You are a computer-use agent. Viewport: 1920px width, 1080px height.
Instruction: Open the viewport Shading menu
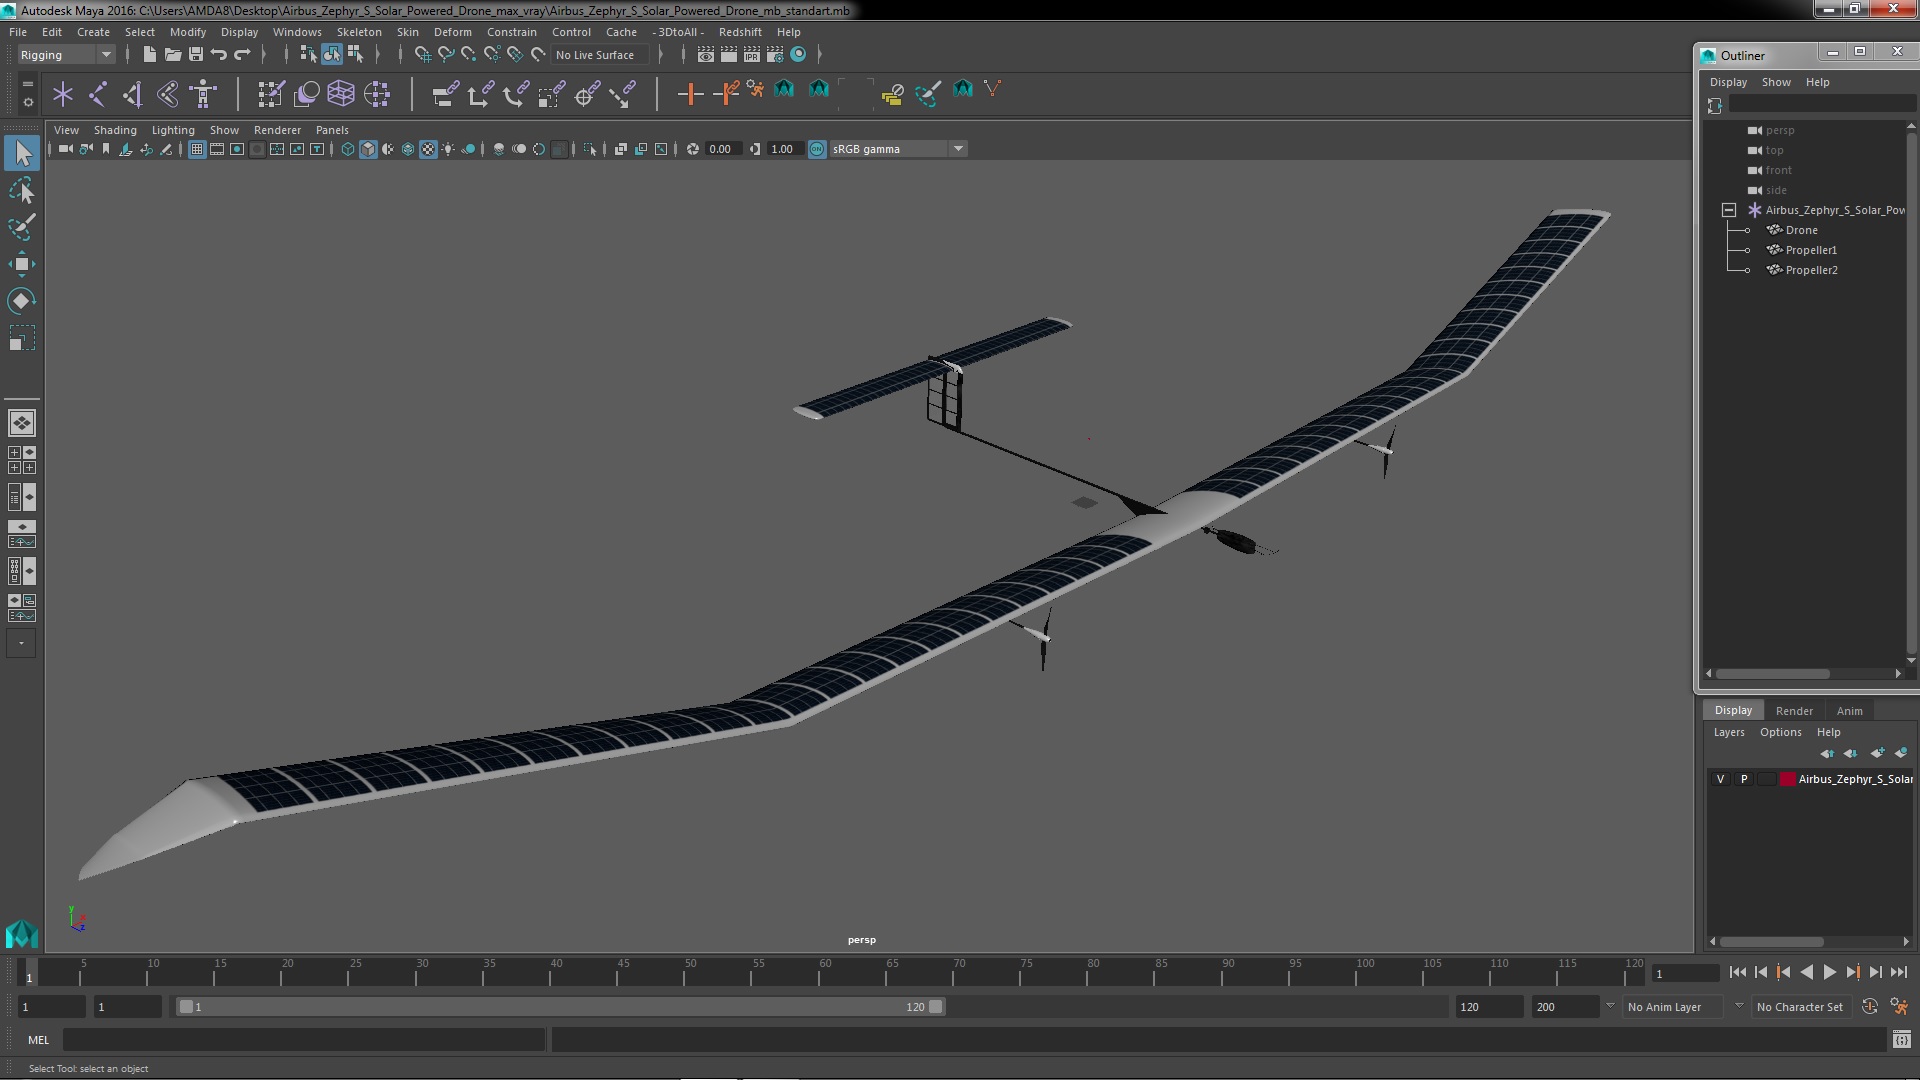click(114, 130)
